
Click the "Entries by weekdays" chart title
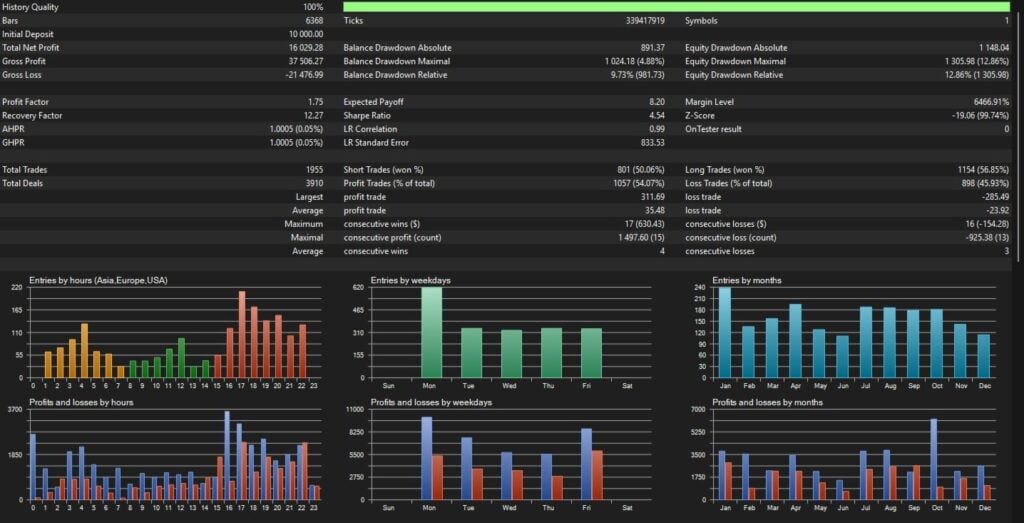click(410, 280)
